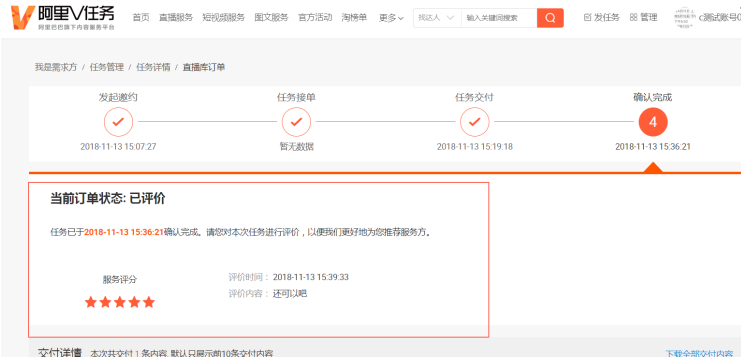Viewport: 741px width, 362px height.
Task: Open 官方活动 menu item
Action: [x=315, y=17]
